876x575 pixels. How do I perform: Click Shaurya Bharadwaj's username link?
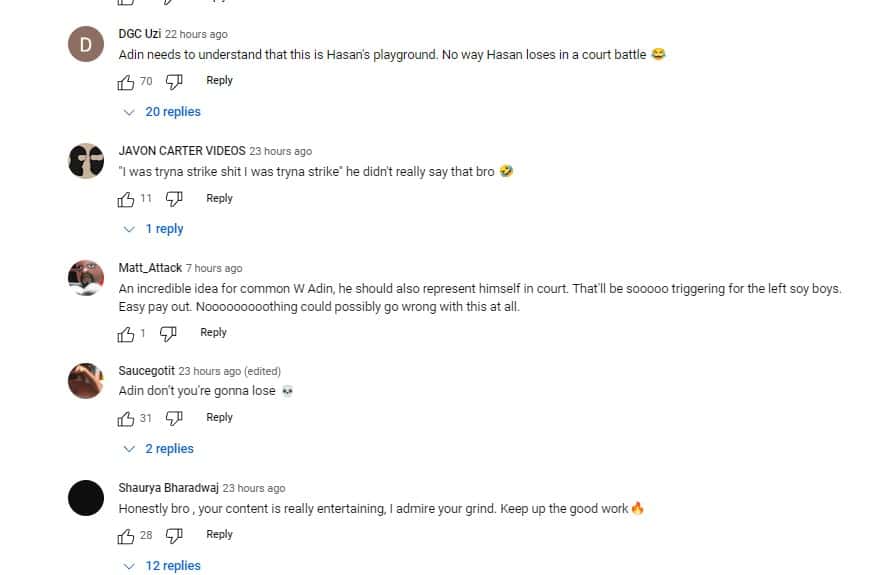[168, 488]
